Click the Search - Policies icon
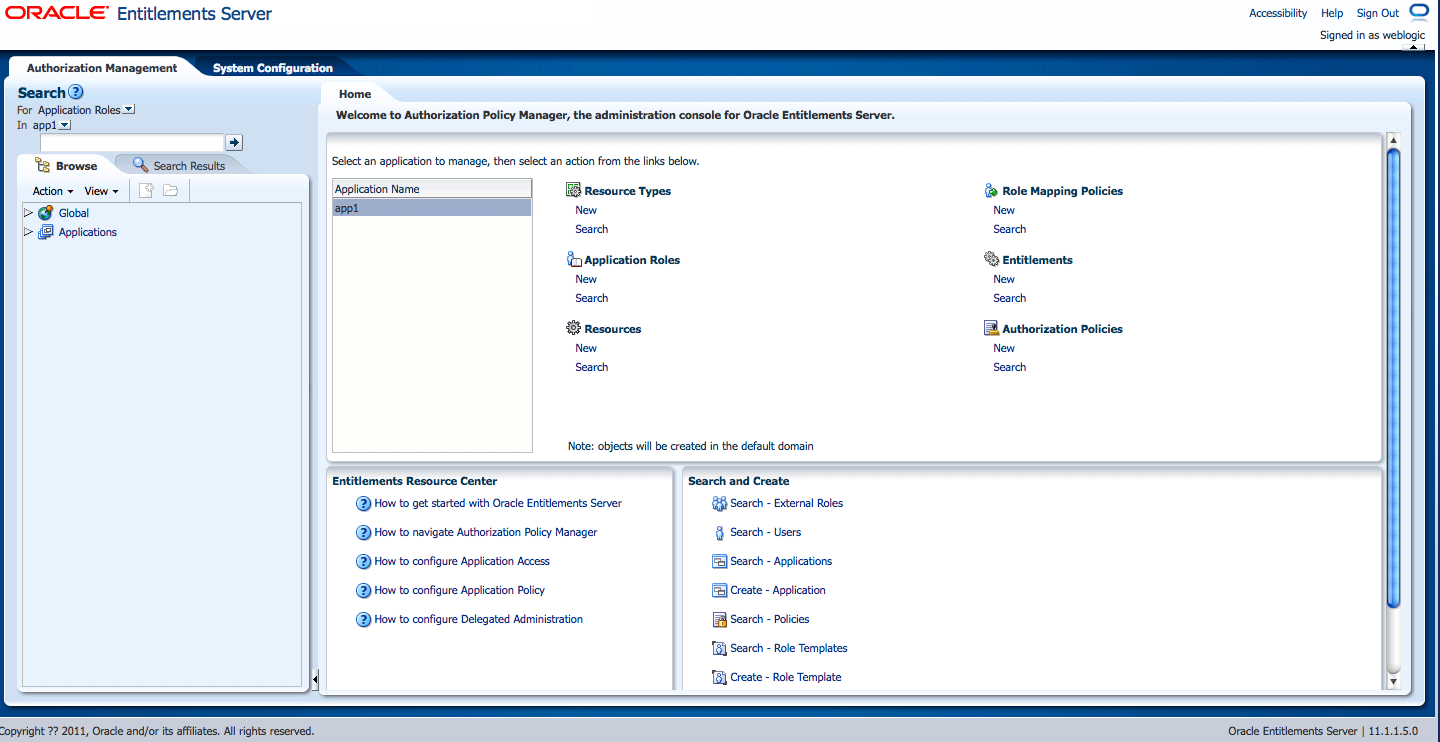The width and height of the screenshot is (1440, 742). pyautogui.click(x=719, y=619)
